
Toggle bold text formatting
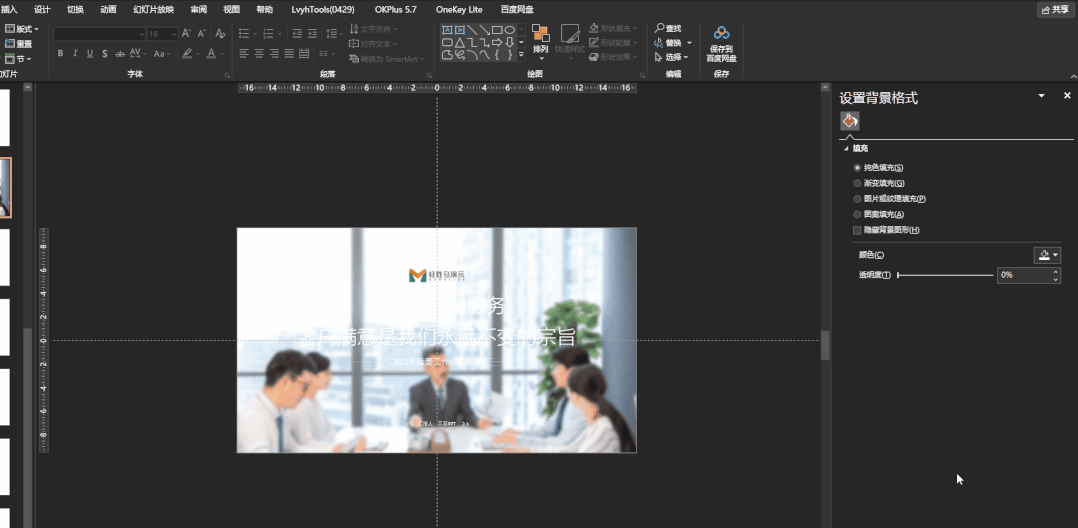60,54
